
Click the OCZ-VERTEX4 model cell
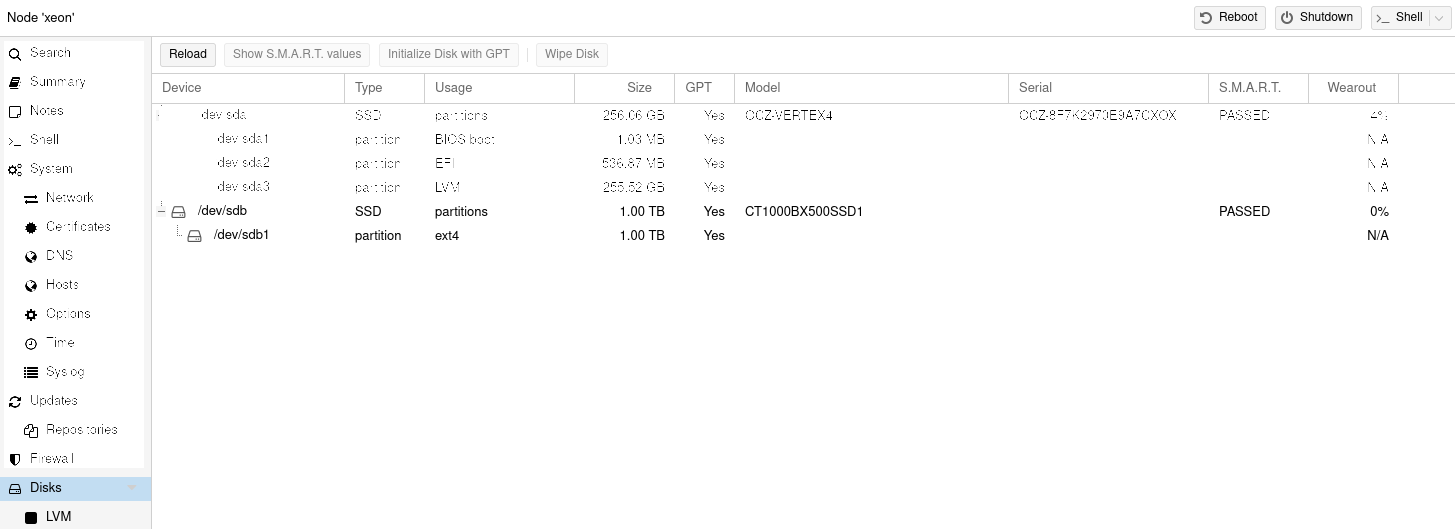(x=789, y=115)
